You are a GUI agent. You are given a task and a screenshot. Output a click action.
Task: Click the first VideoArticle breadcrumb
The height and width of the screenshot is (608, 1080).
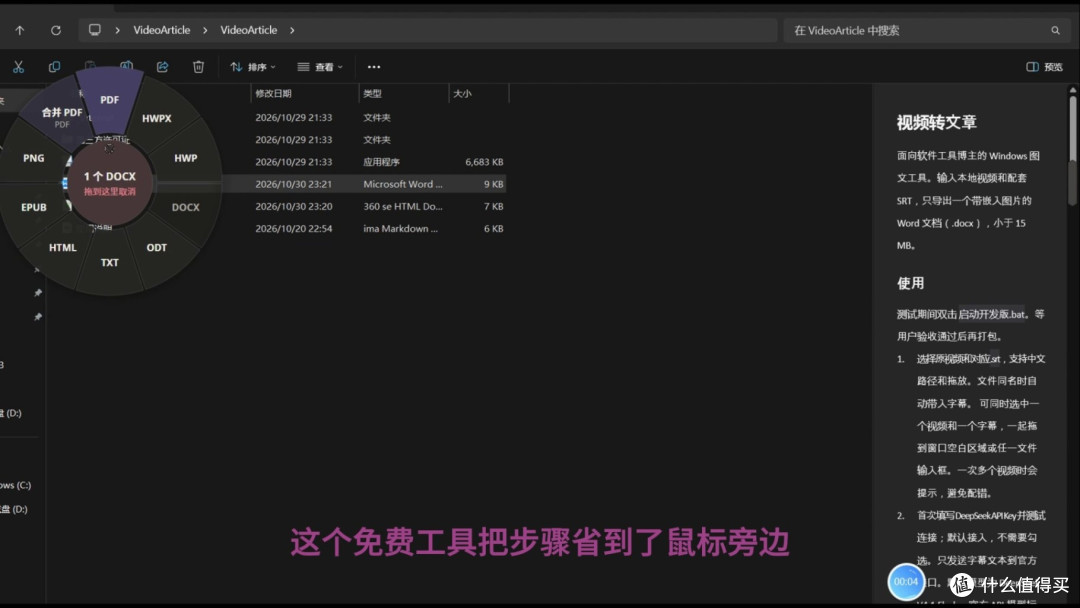pyautogui.click(x=162, y=30)
